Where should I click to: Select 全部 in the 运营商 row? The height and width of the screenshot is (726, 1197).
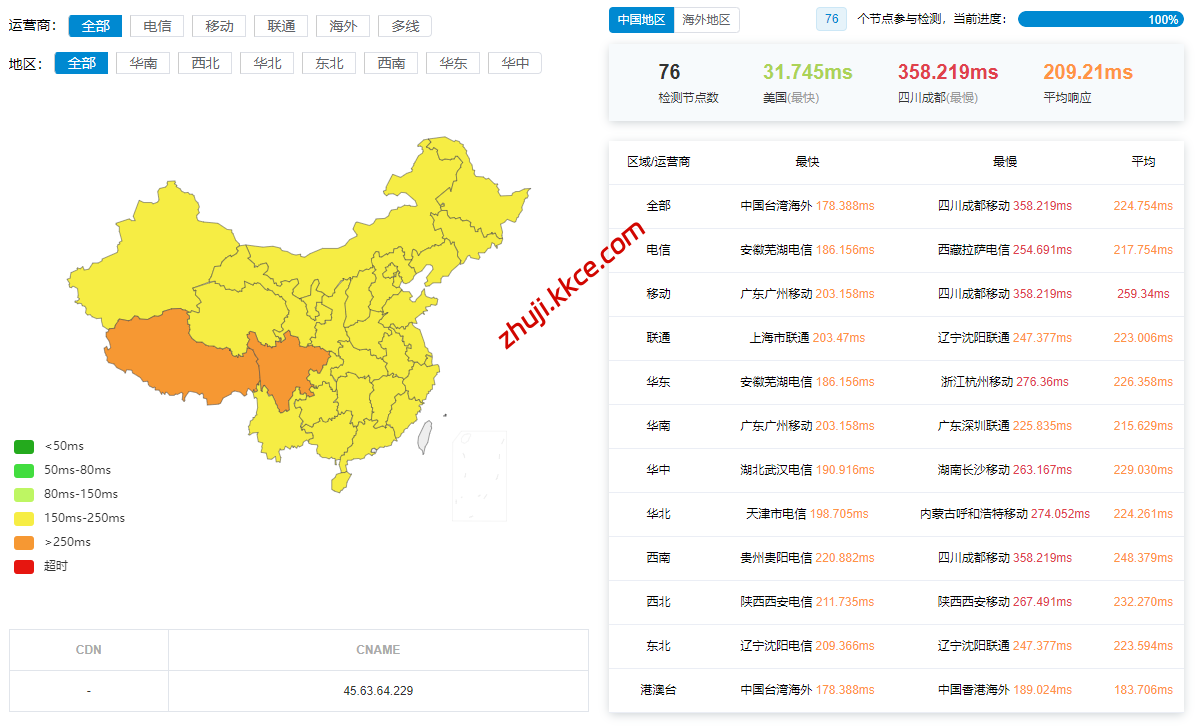pyautogui.click(x=95, y=27)
